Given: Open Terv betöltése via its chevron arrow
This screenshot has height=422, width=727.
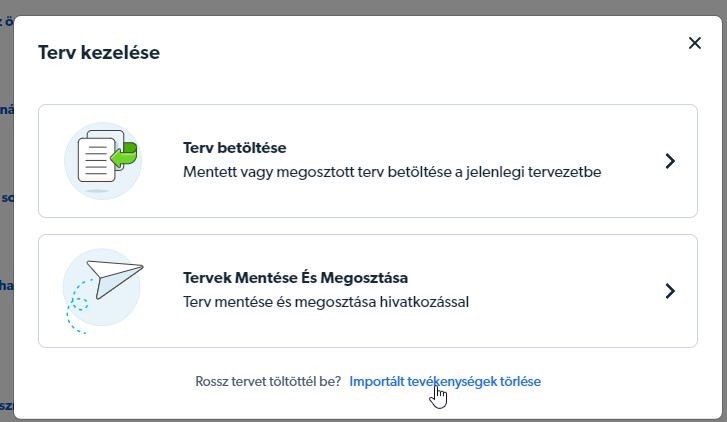Looking at the screenshot, I should tap(670, 161).
